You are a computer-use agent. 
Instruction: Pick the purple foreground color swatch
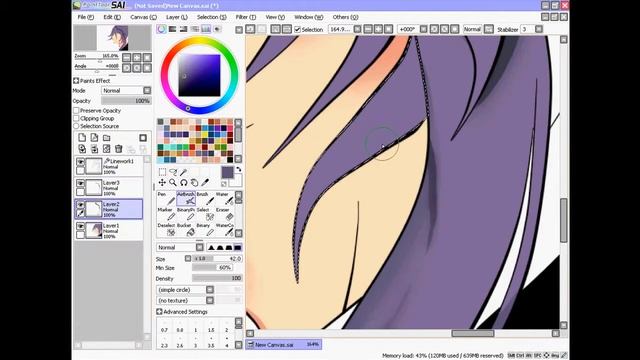(x=227, y=172)
